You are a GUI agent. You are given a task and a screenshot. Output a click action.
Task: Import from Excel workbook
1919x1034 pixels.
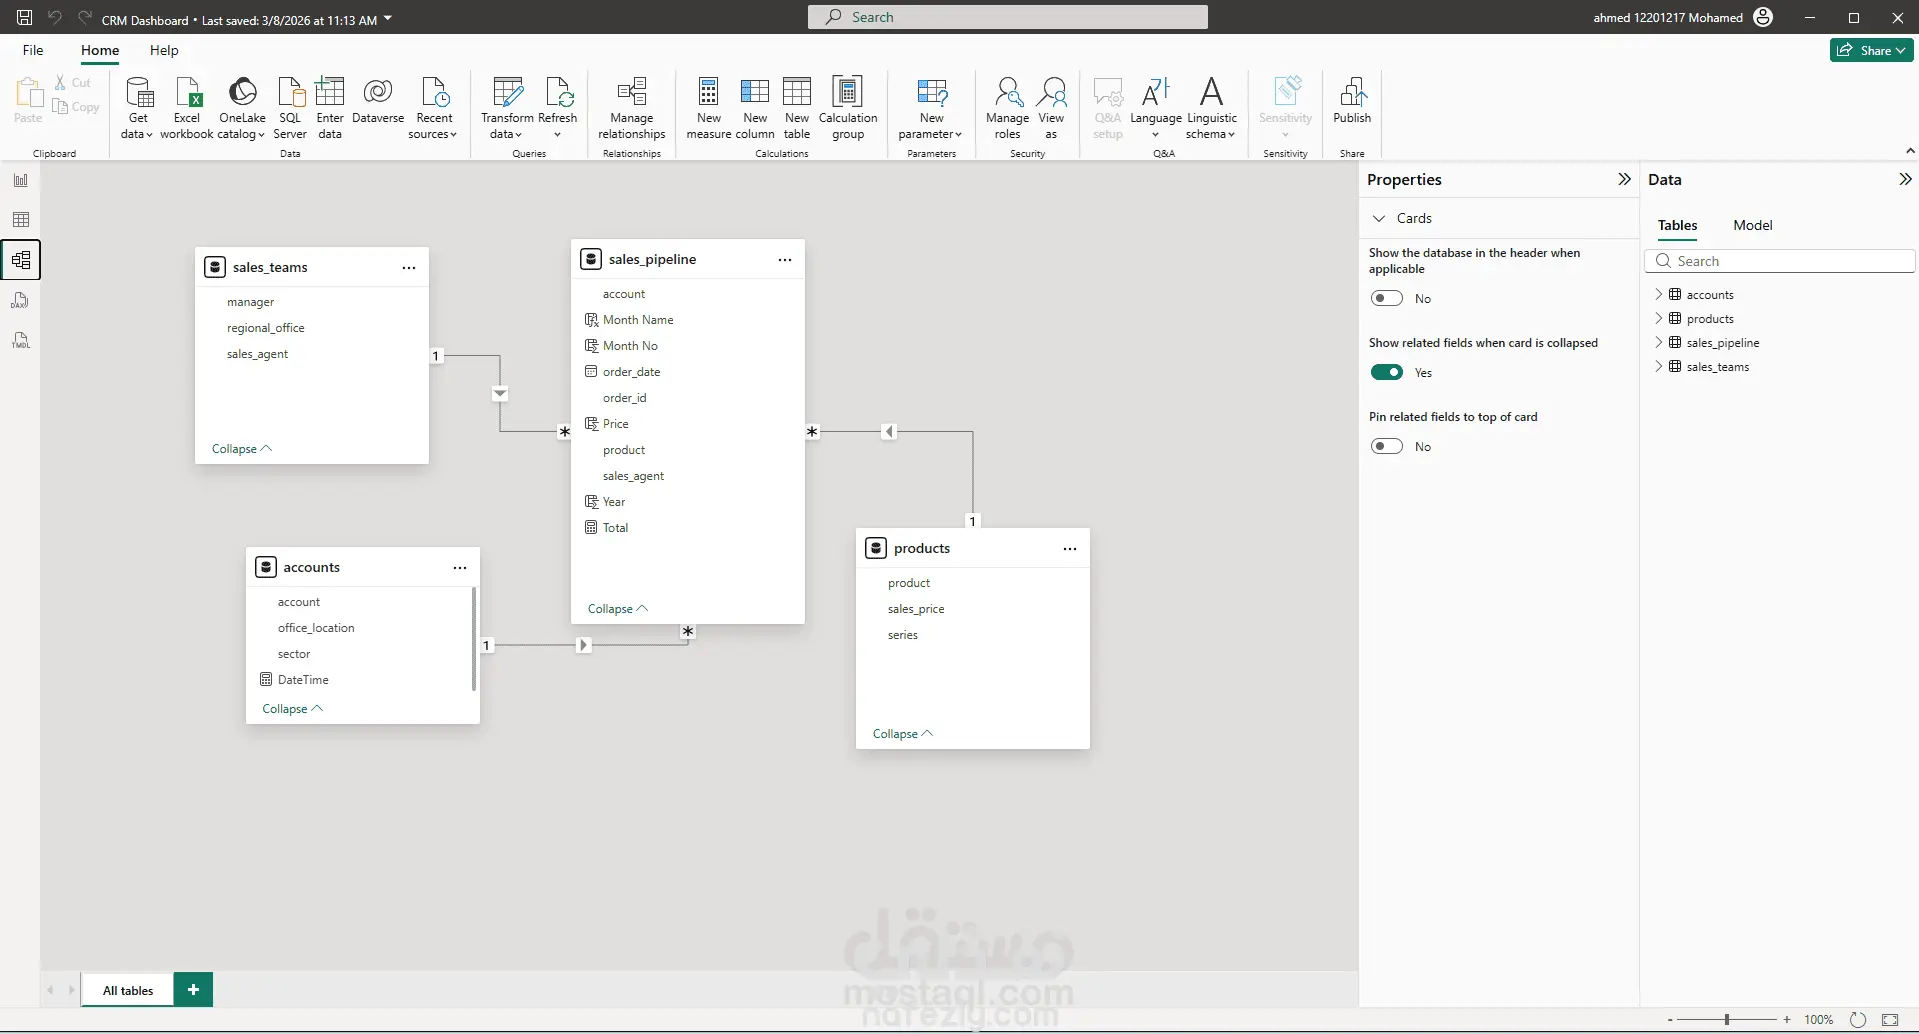(x=187, y=108)
